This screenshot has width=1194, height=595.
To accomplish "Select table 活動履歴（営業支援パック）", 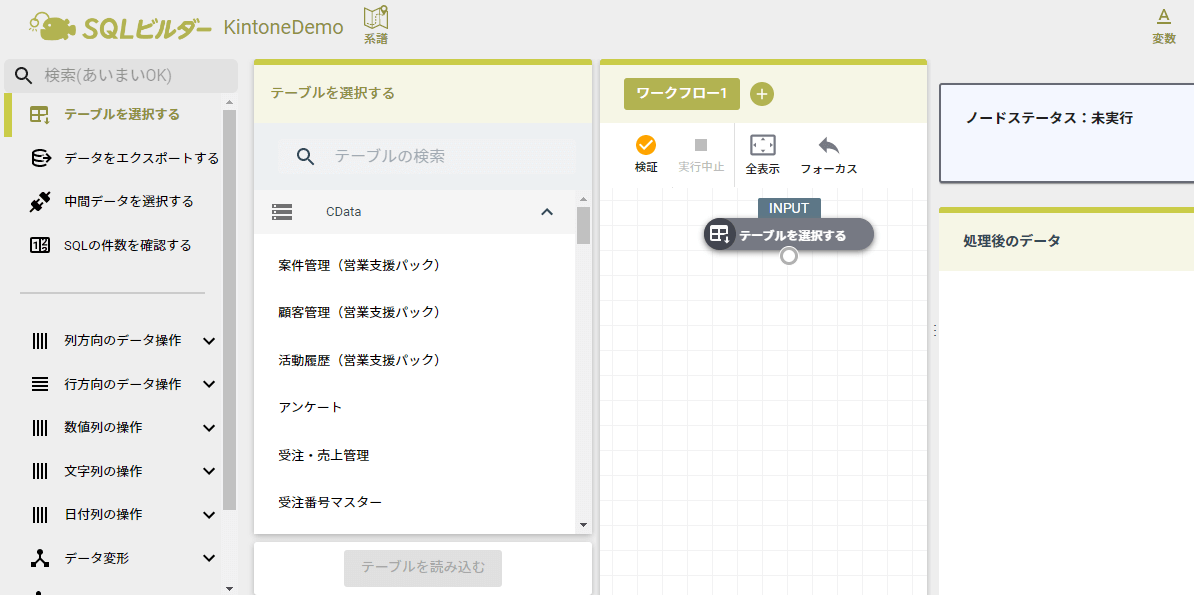I will pos(415,360).
